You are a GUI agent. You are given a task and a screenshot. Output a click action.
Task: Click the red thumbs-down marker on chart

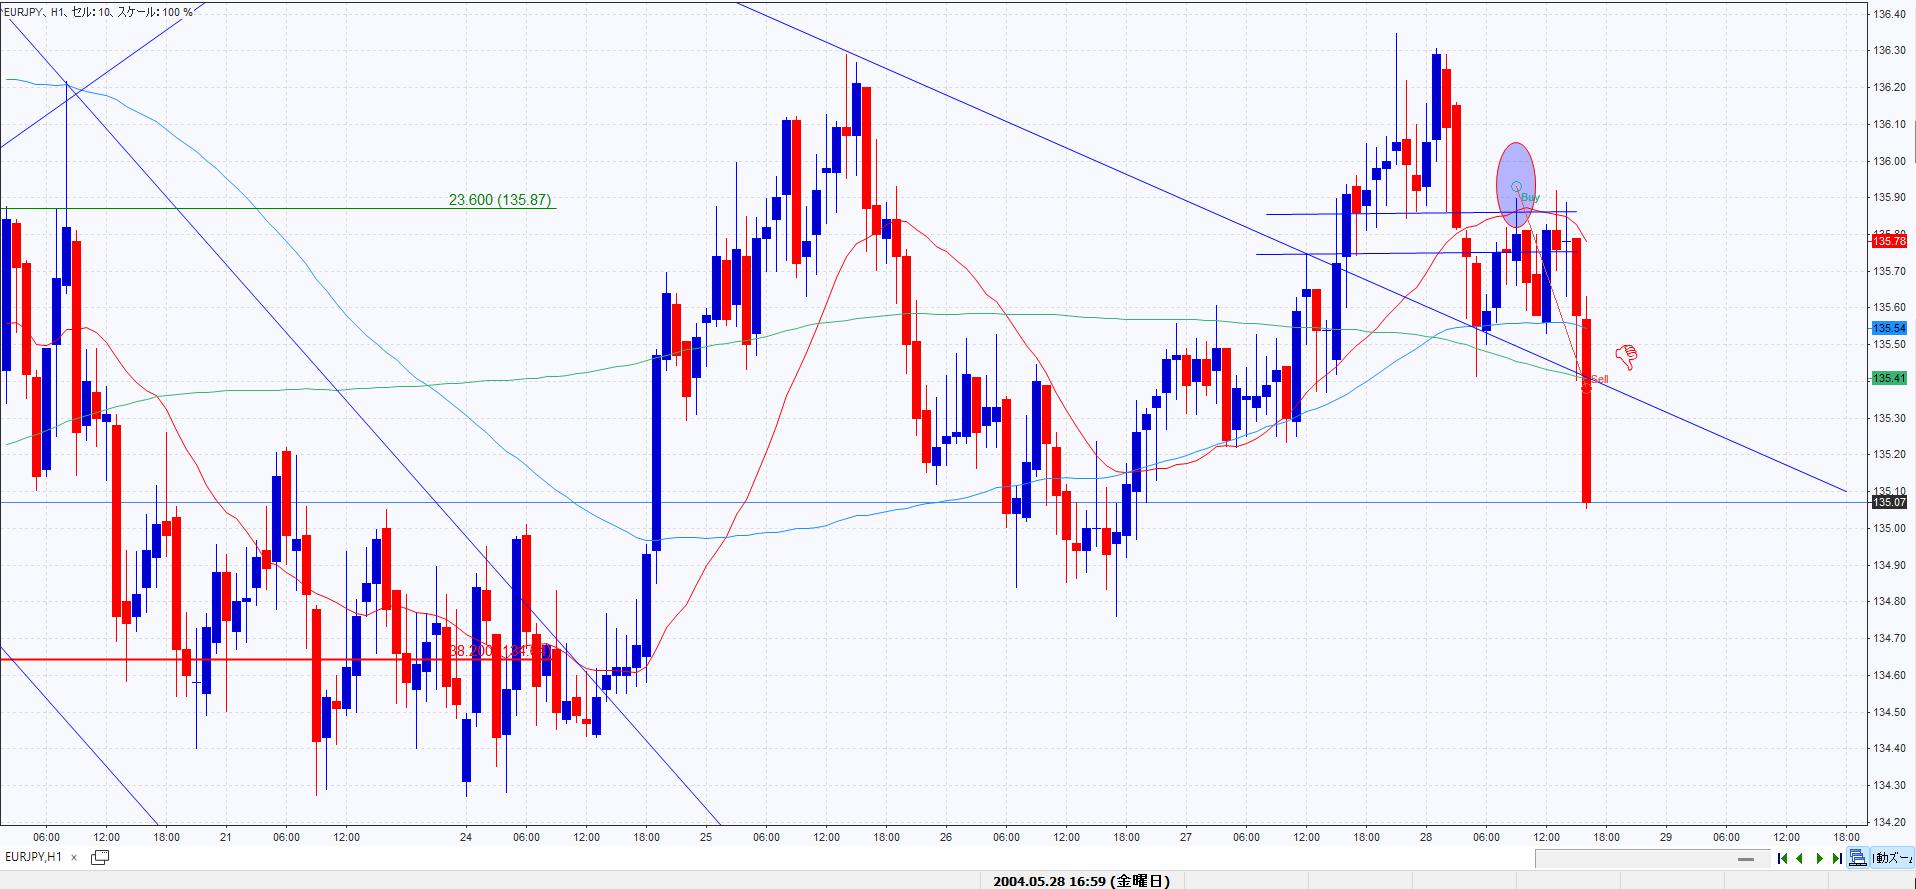pyautogui.click(x=1627, y=355)
